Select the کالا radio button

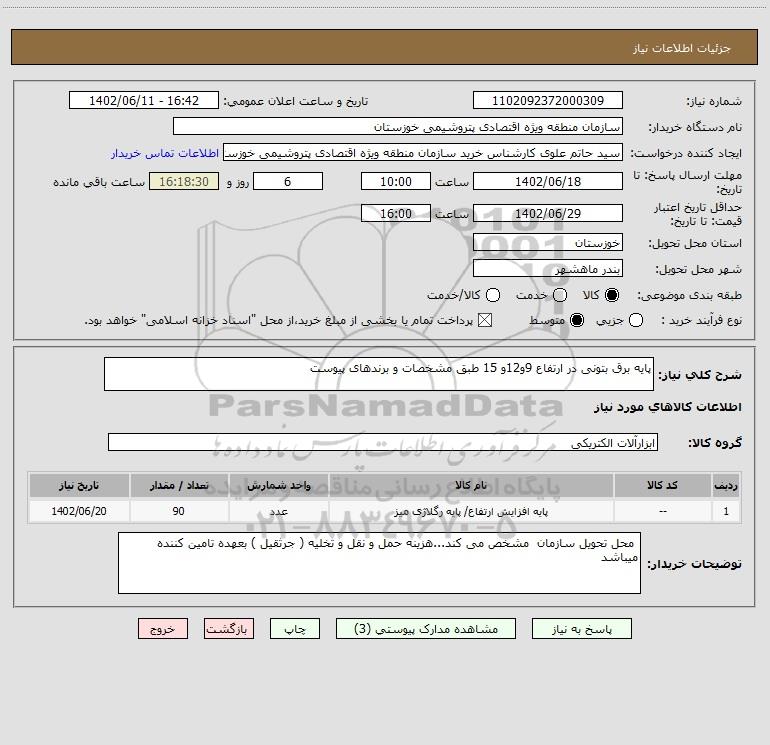coord(612,295)
